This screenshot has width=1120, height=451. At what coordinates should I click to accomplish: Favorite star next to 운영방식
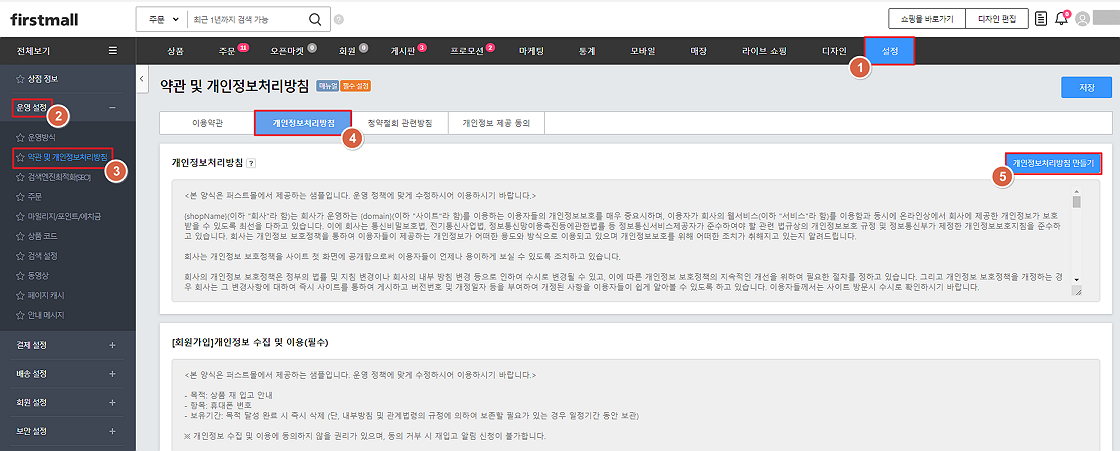(x=20, y=137)
